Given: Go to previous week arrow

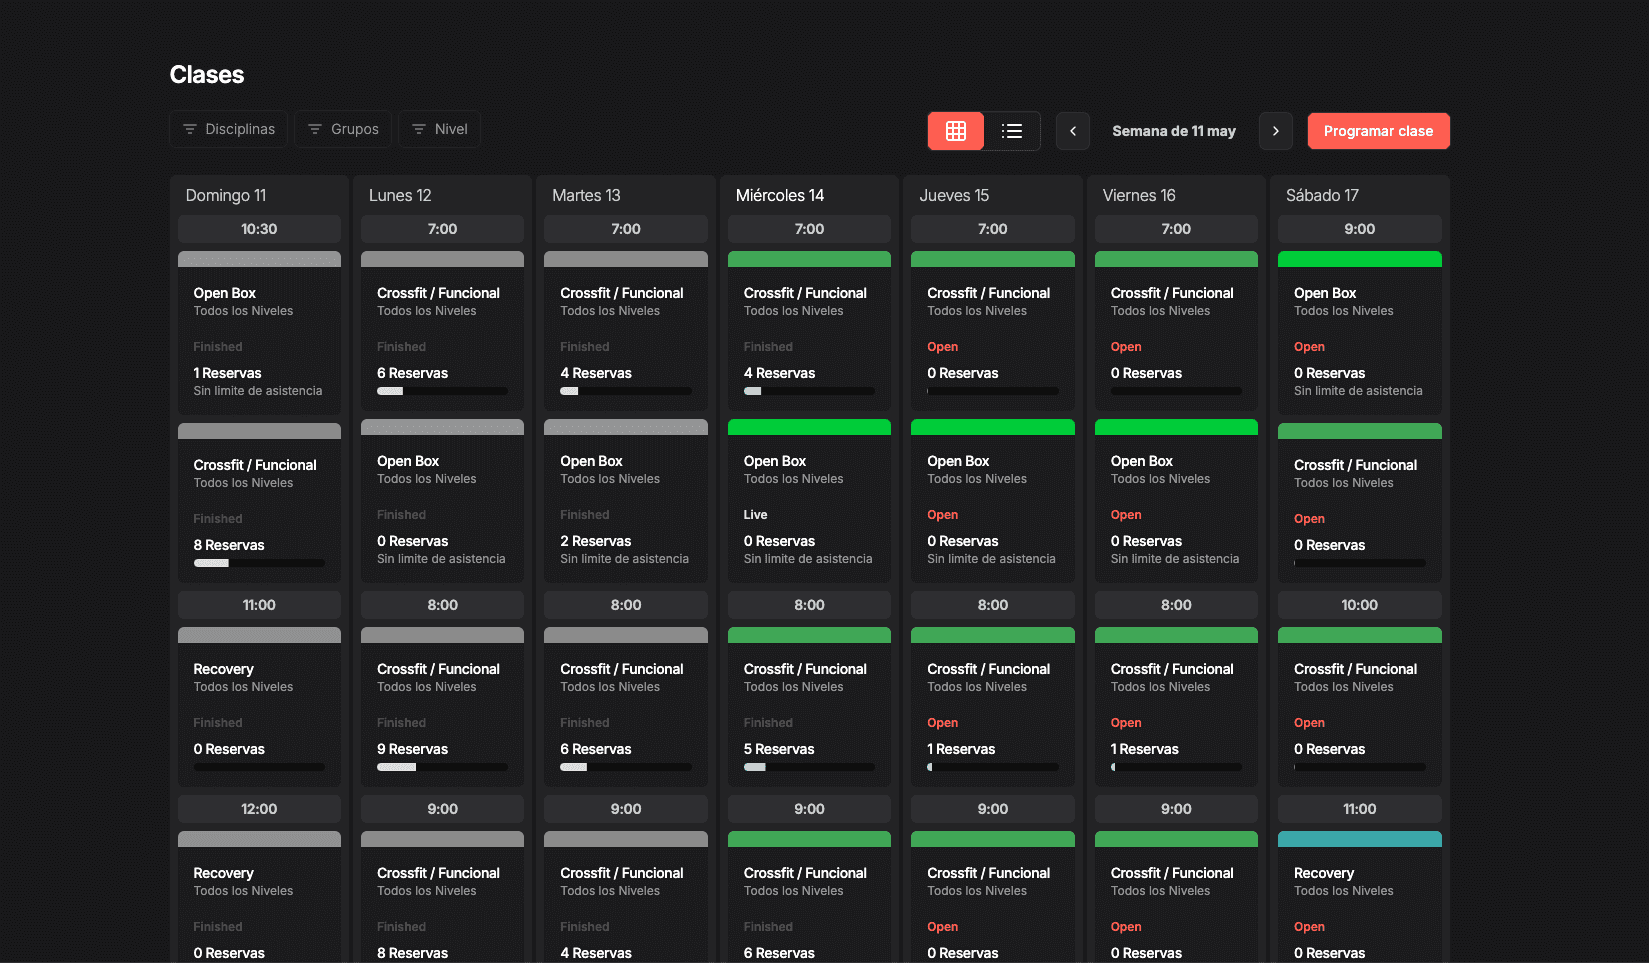Looking at the screenshot, I should 1073,131.
